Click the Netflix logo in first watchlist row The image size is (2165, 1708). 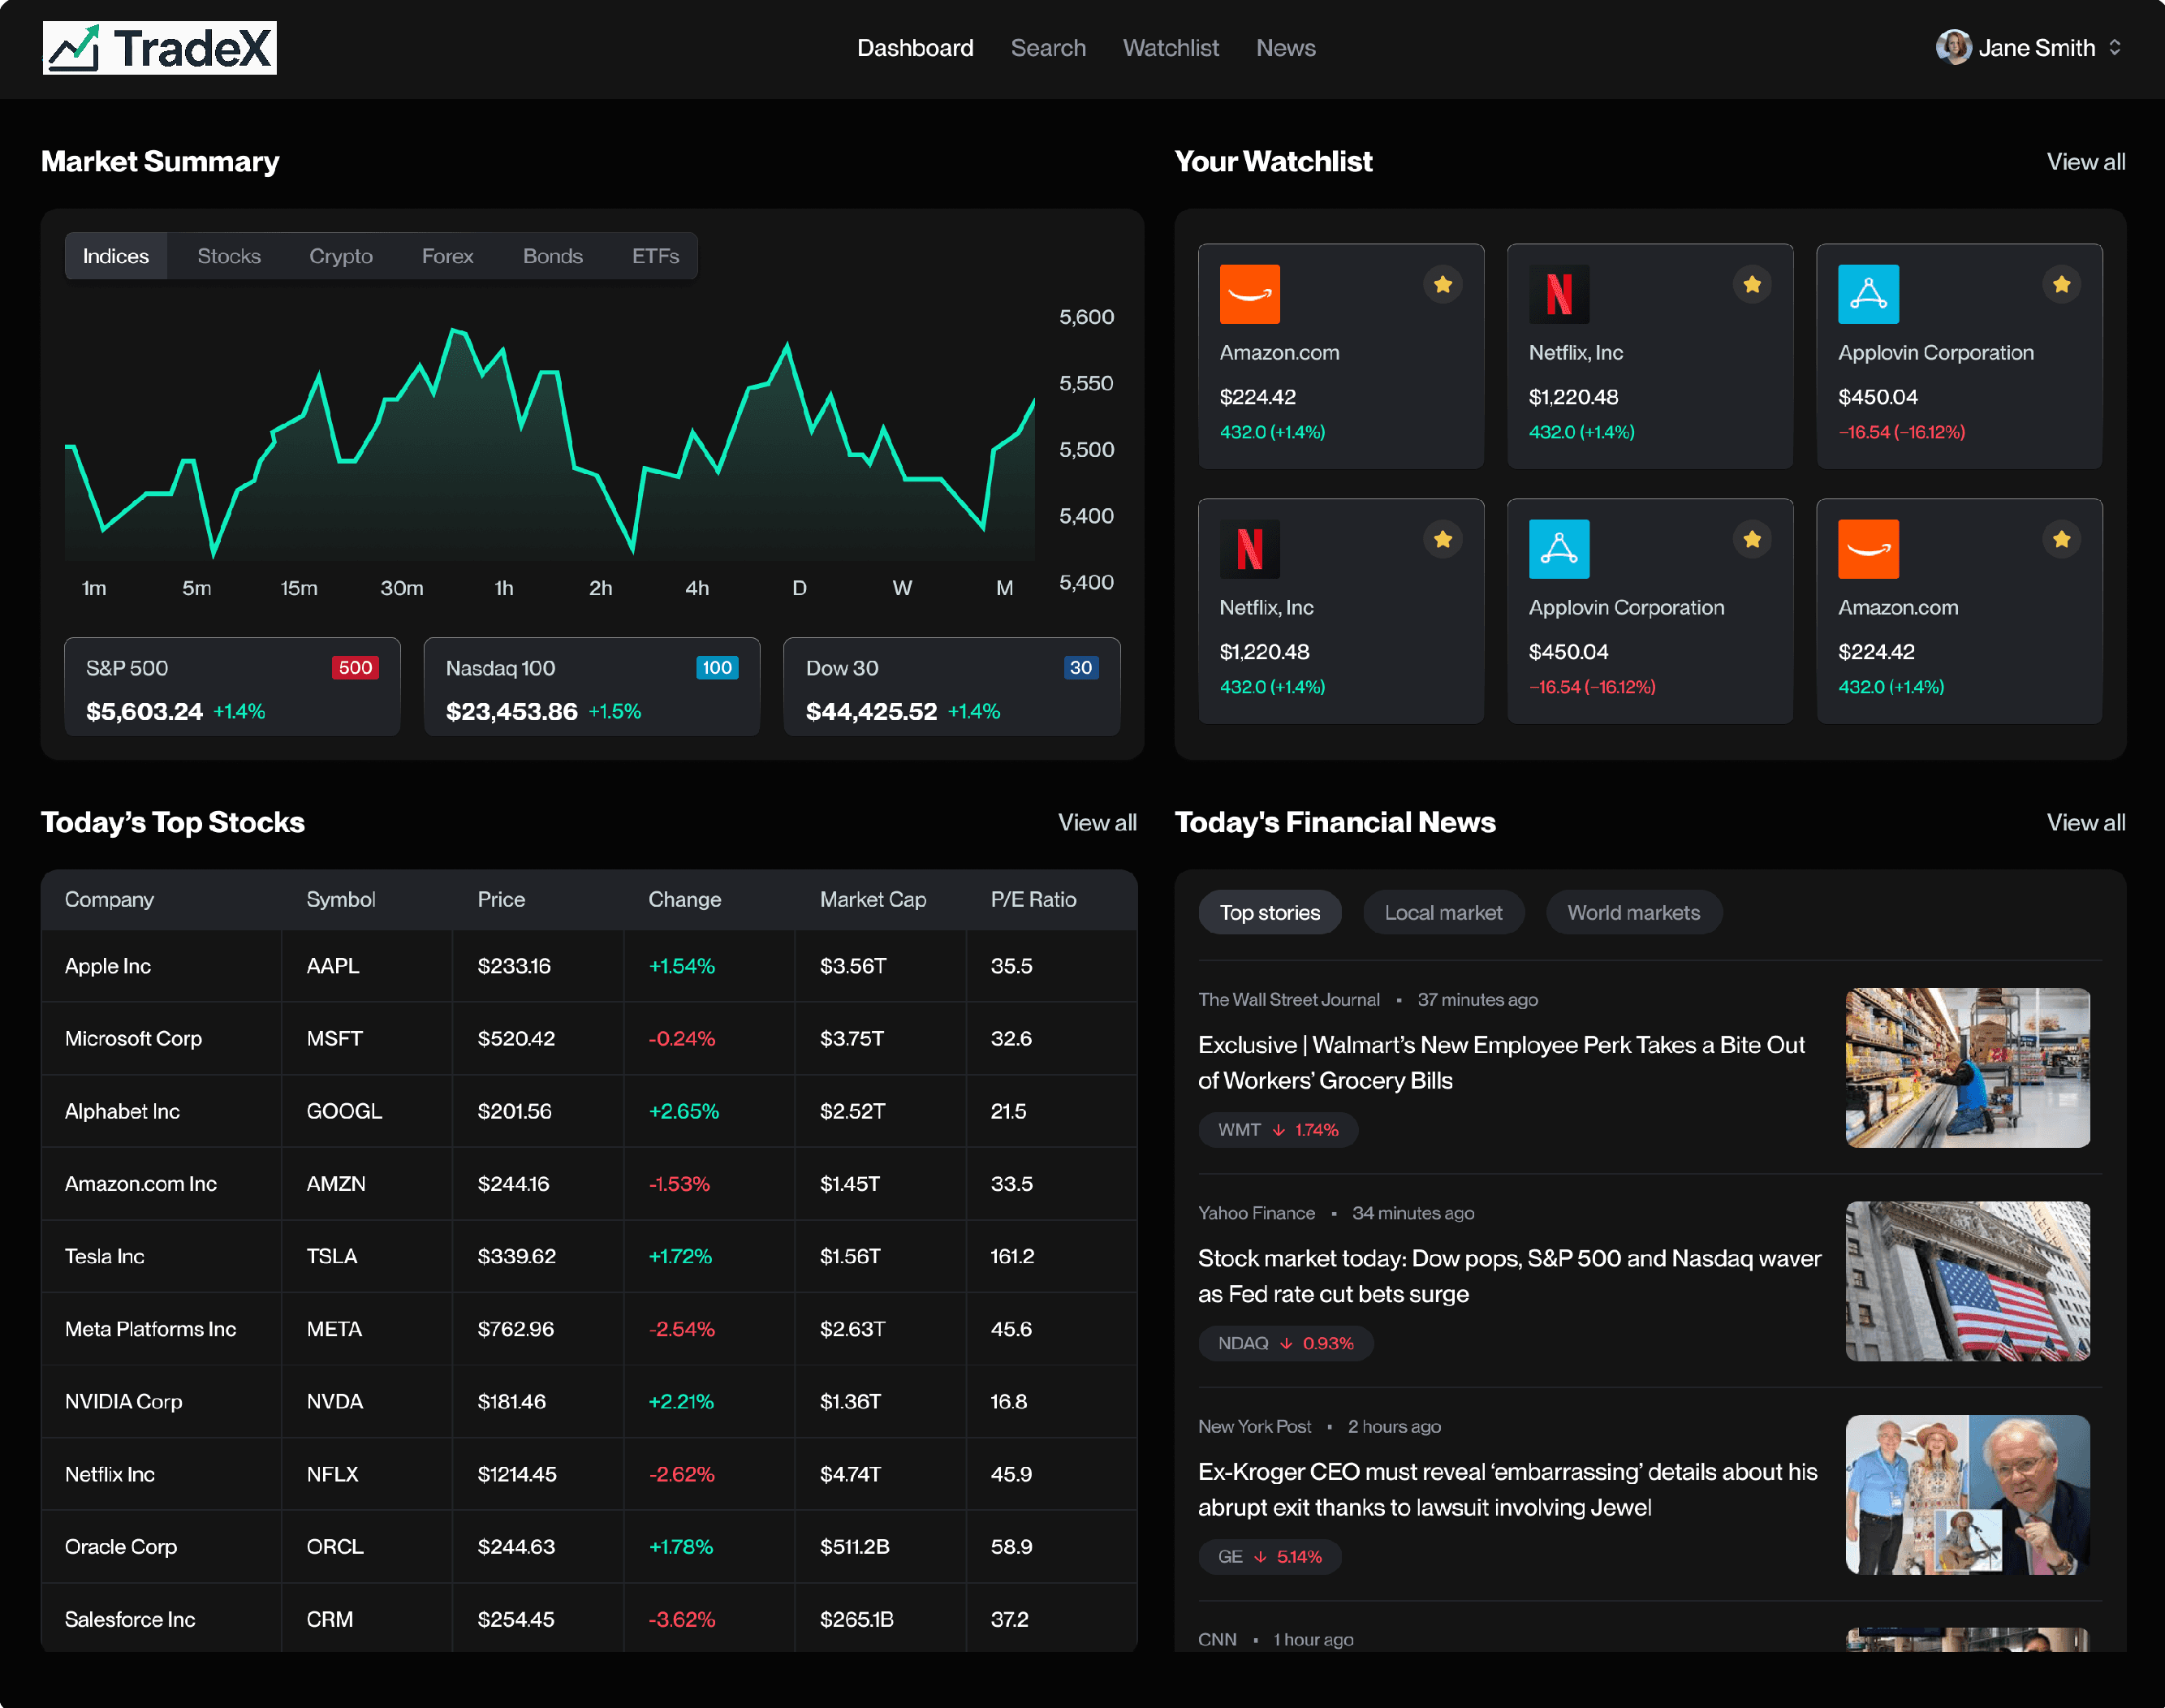click(x=1558, y=294)
